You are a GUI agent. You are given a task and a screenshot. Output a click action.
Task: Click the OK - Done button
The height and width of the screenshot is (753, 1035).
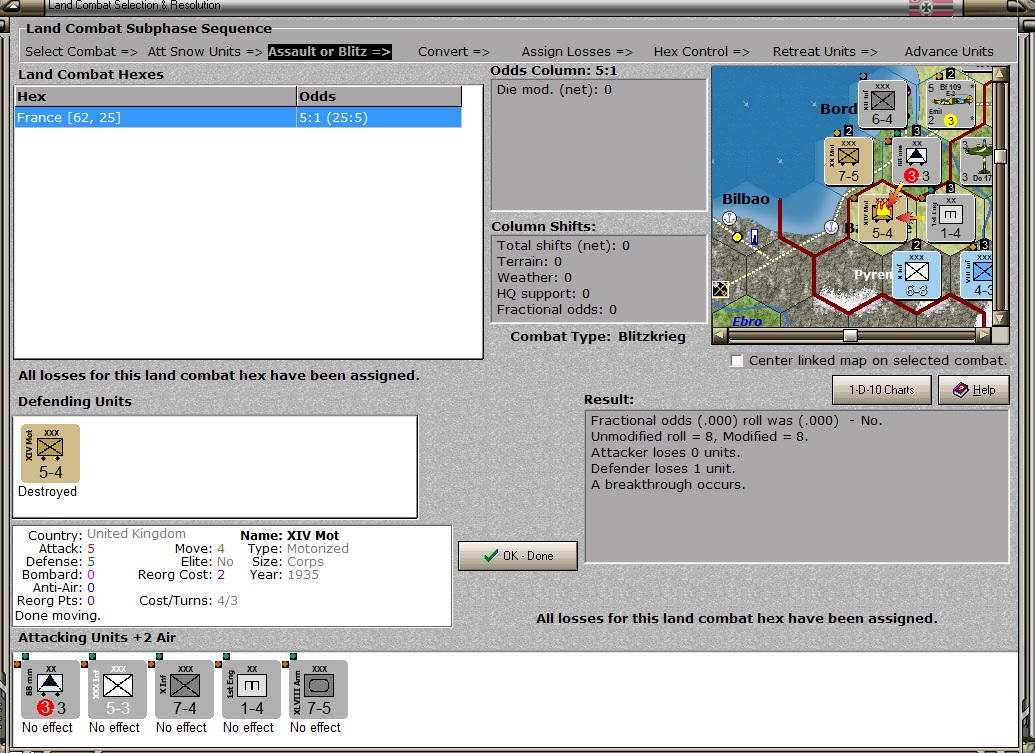pos(518,556)
